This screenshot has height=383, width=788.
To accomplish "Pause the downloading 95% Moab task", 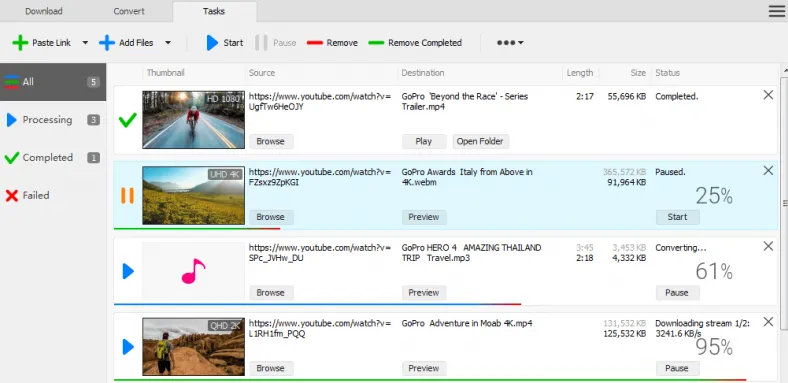I will click(677, 368).
